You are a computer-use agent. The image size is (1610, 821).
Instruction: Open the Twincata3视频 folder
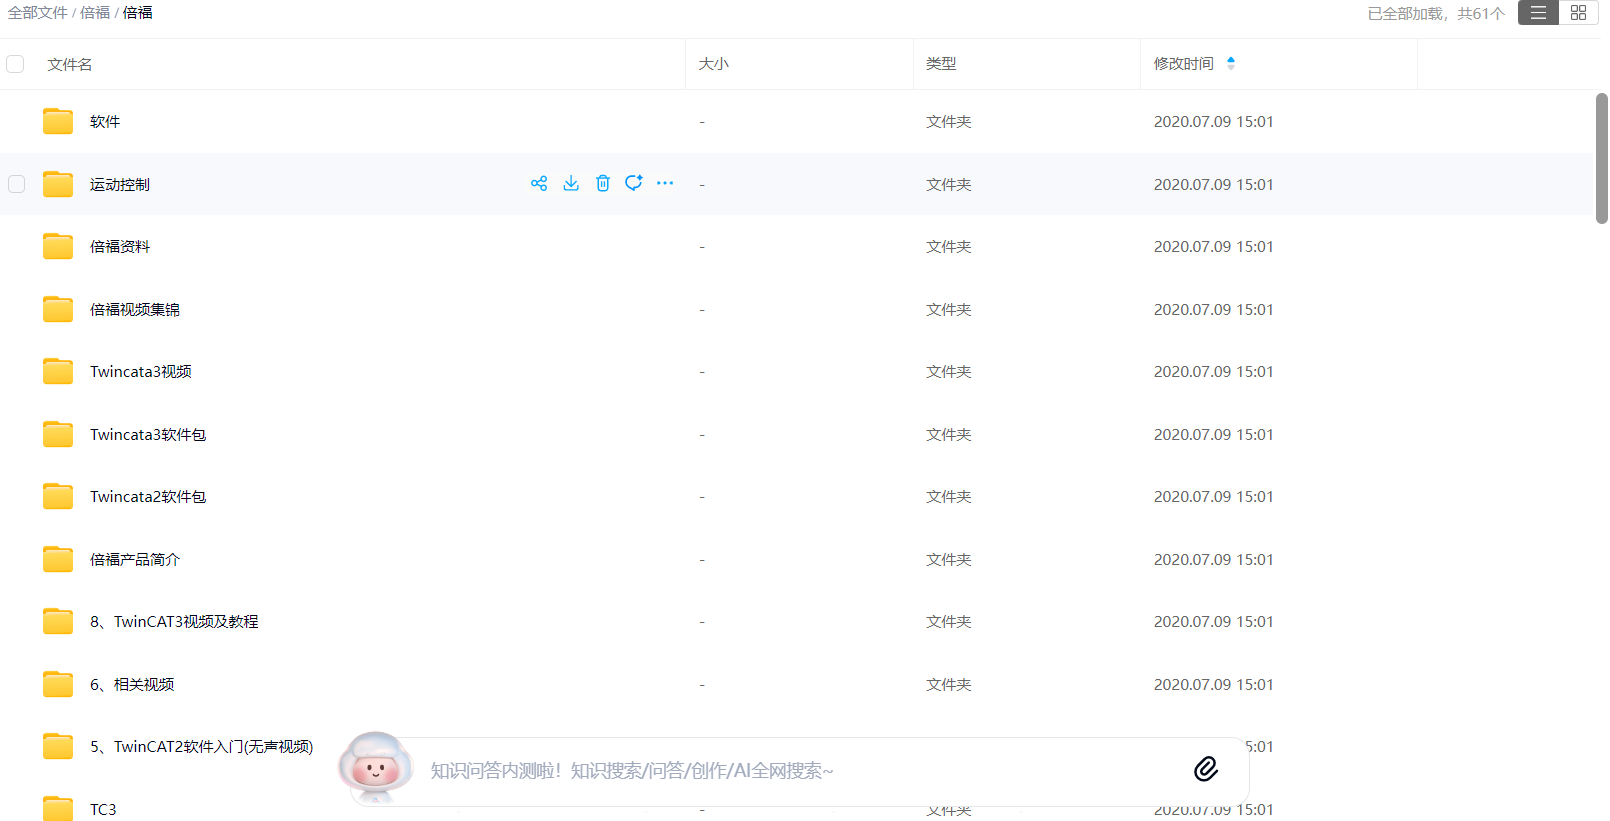click(x=141, y=372)
